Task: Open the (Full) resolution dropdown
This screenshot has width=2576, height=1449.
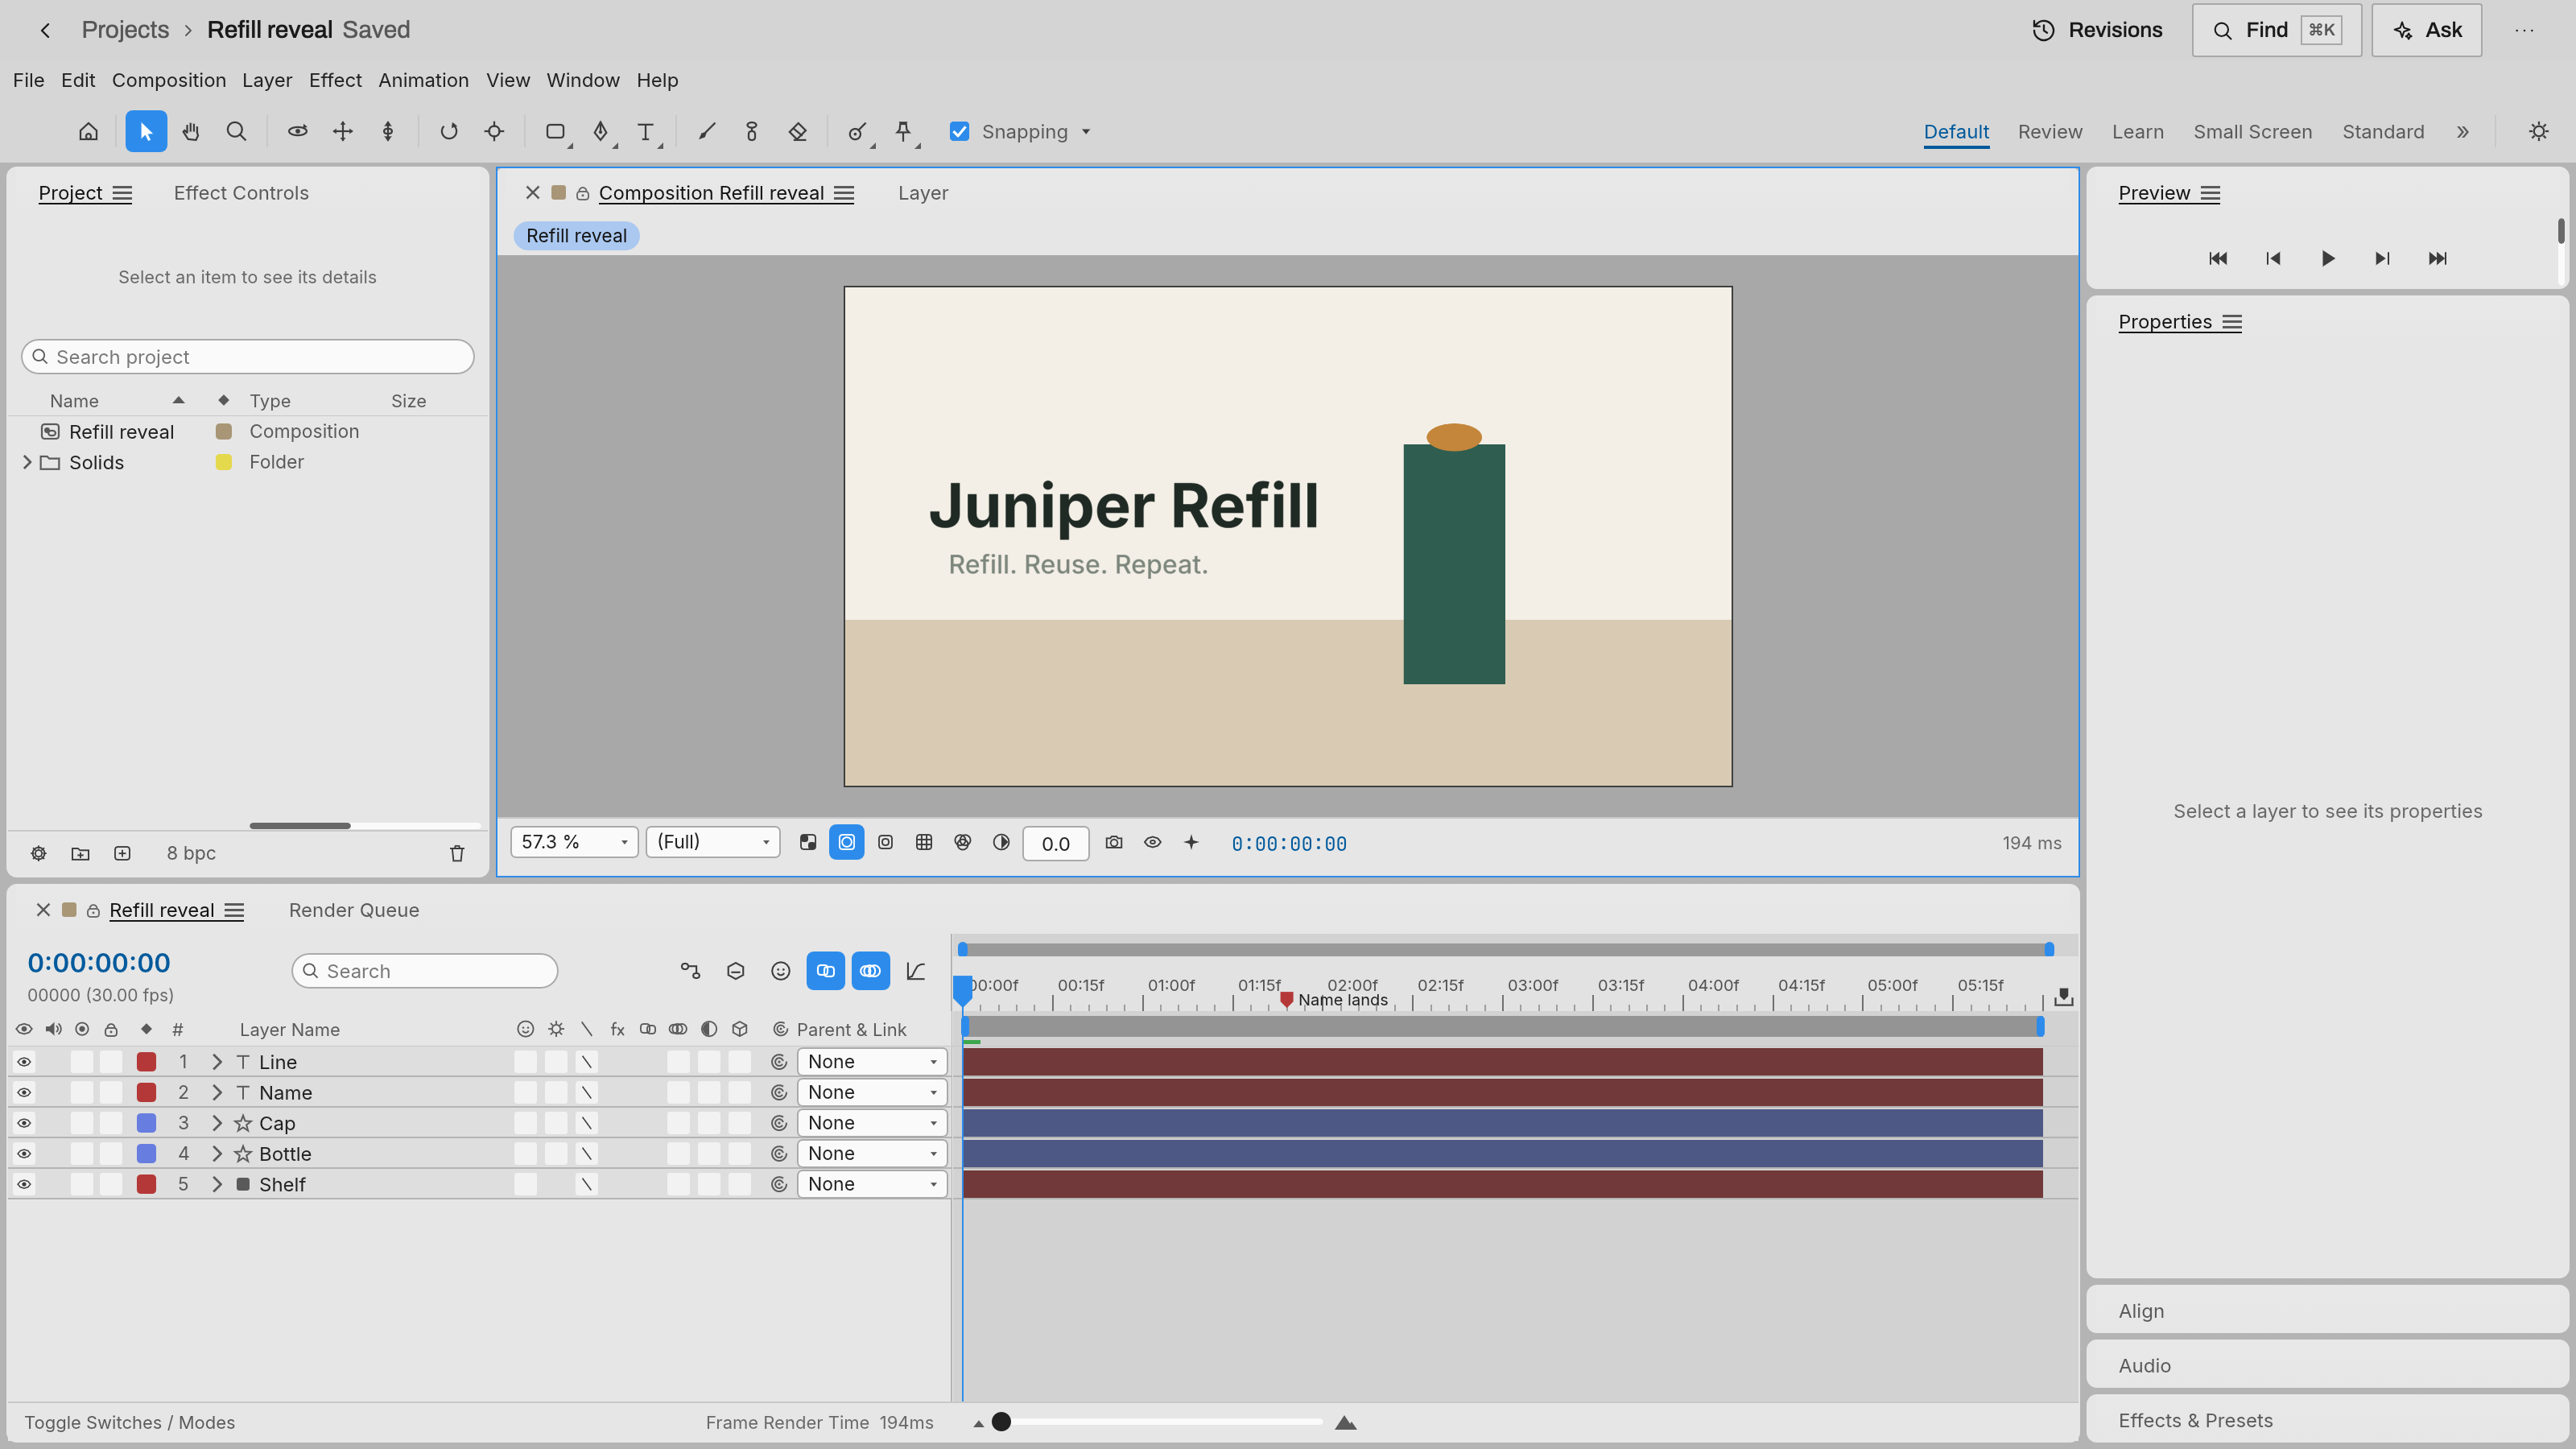Action: [713, 842]
